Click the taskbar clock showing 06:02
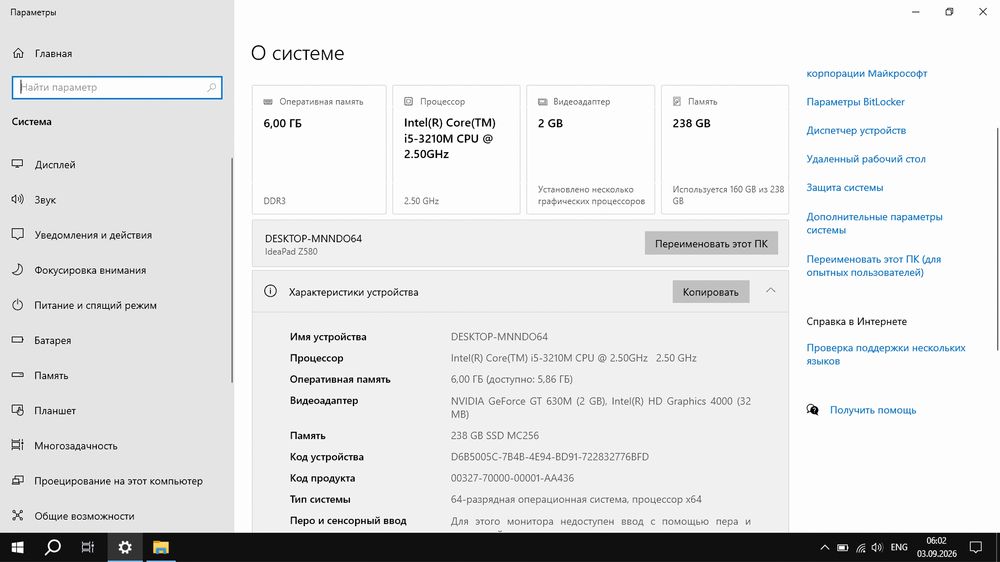The width and height of the screenshot is (1000, 562). [x=936, y=547]
